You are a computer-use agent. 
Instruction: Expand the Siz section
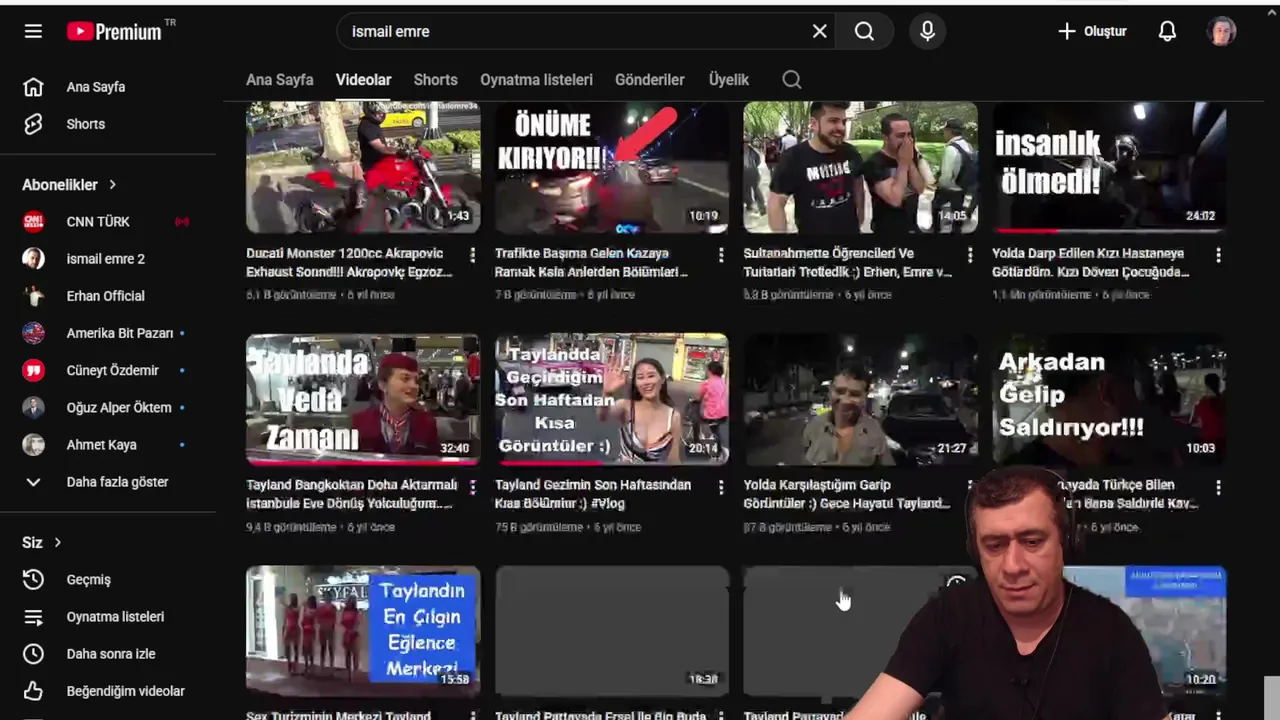click(x=42, y=542)
